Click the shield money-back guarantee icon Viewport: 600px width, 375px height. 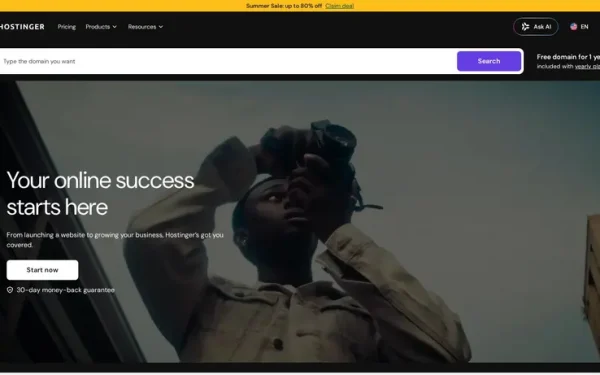point(10,290)
